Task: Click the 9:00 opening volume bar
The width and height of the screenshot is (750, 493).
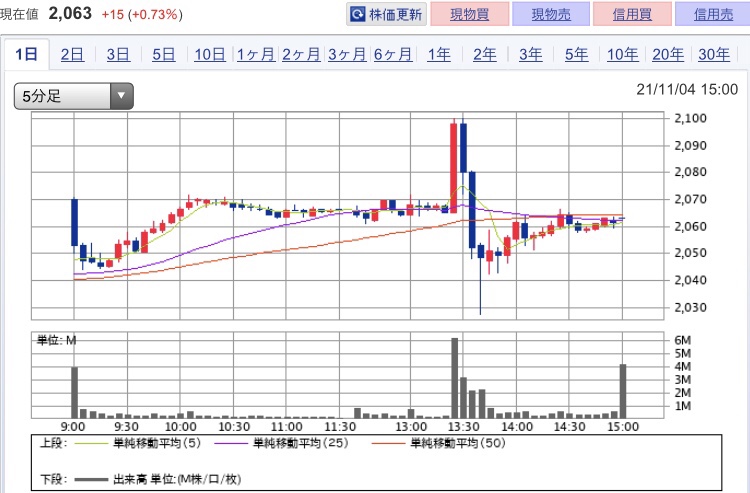Action: 75,393
